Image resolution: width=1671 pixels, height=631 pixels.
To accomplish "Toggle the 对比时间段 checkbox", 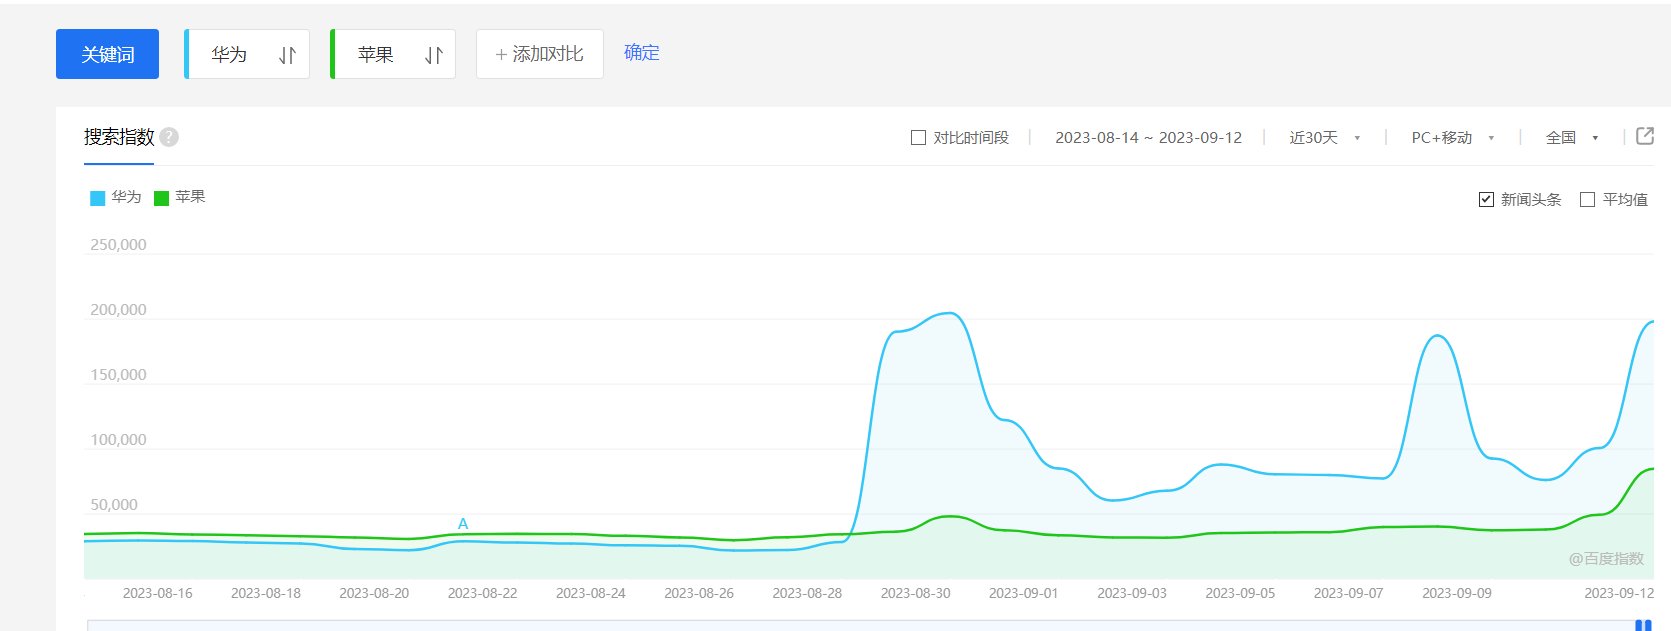I will [918, 138].
